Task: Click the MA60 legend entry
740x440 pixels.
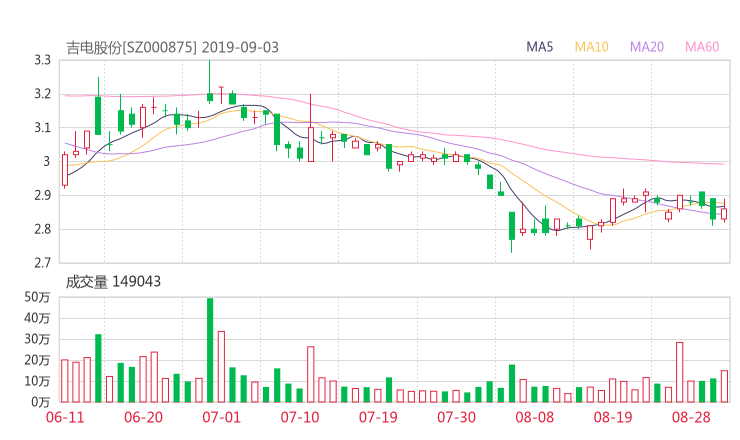Action: (702, 47)
